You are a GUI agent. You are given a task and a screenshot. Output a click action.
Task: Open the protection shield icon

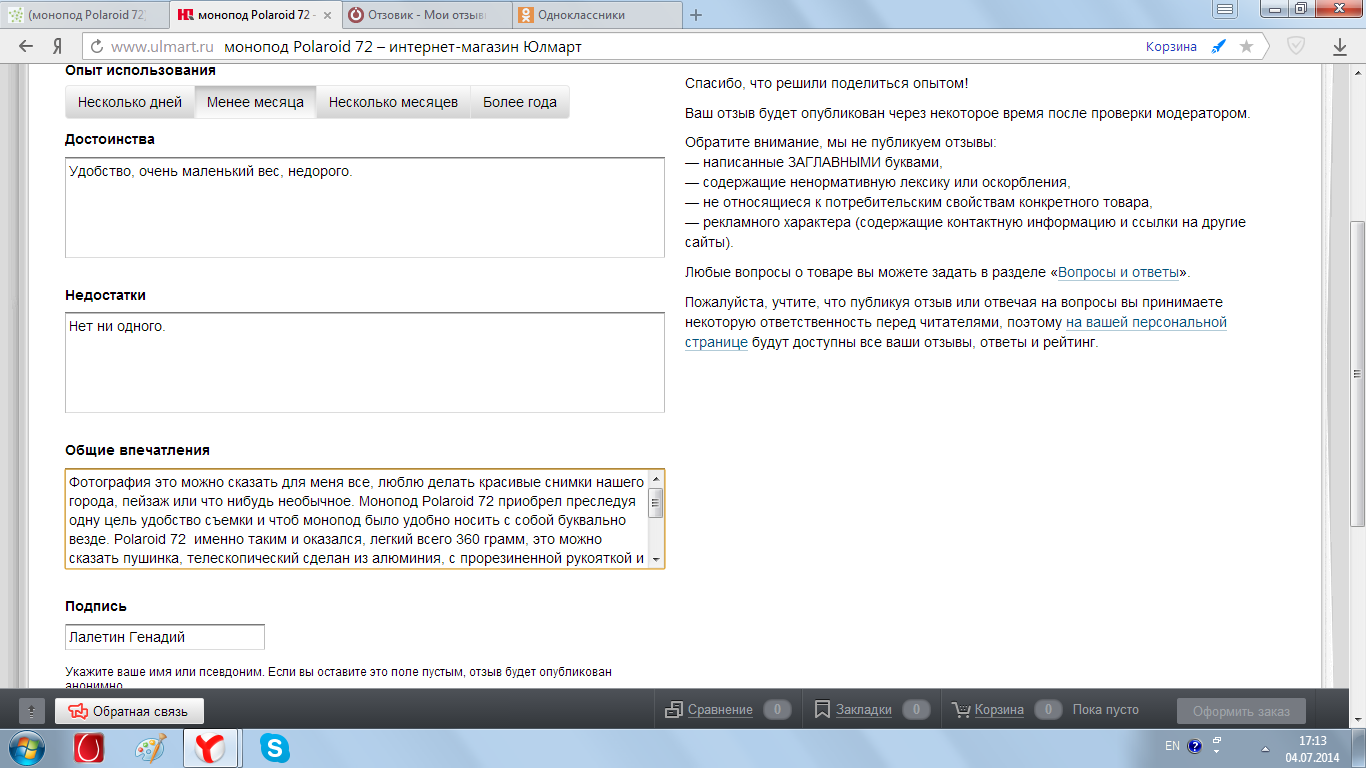(x=1296, y=47)
